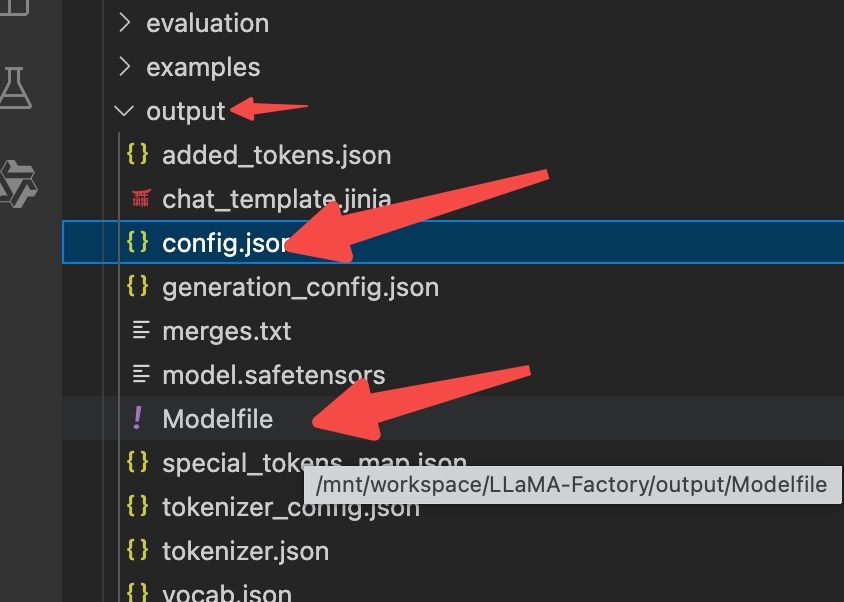This screenshot has width=844, height=602.
Task: Click the JSON braces icon beside tokenizer.json
Action: (x=139, y=551)
